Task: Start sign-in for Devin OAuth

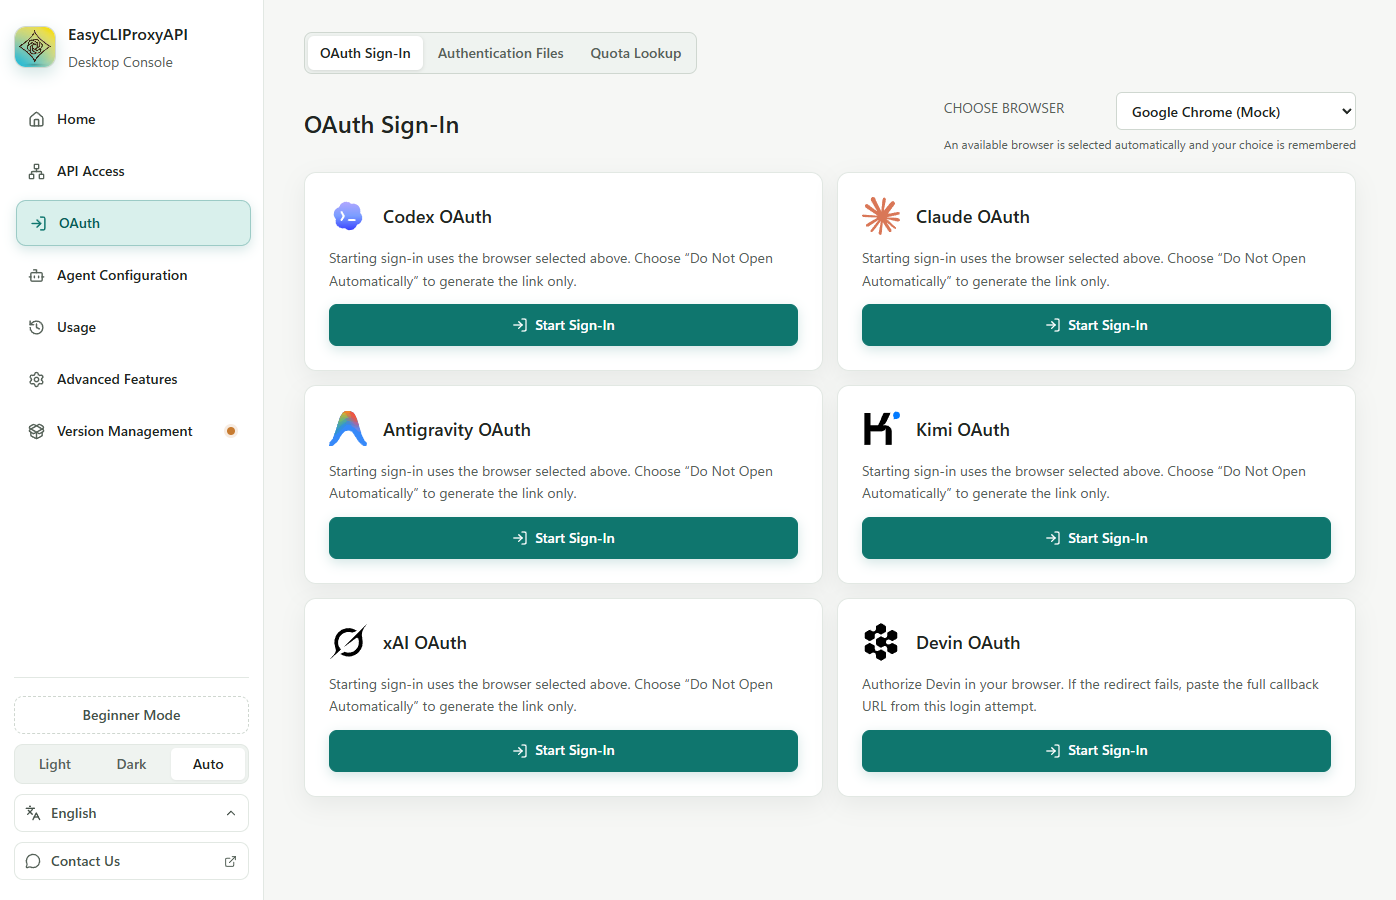Action: coord(1096,751)
